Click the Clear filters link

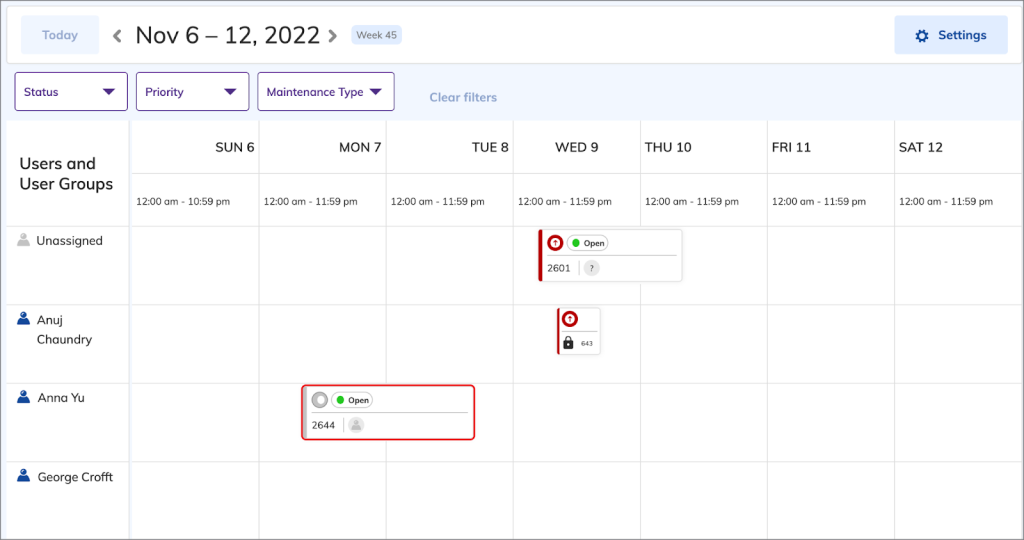(463, 97)
